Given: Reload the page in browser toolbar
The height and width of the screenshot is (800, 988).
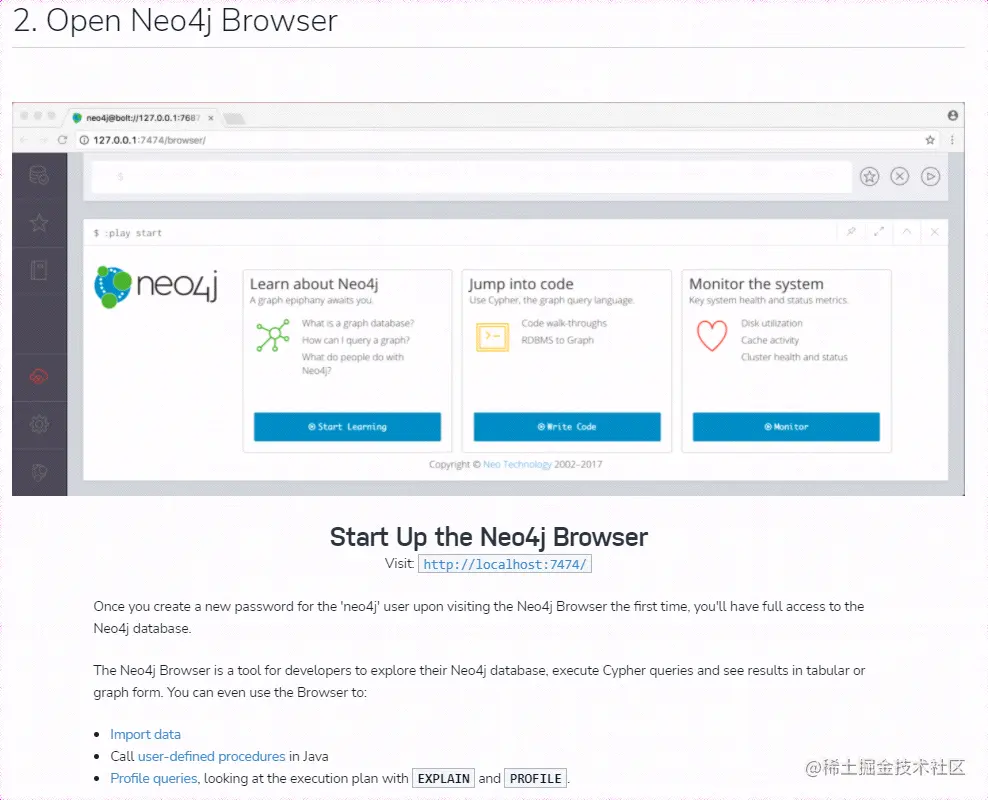Looking at the screenshot, I should (62, 140).
